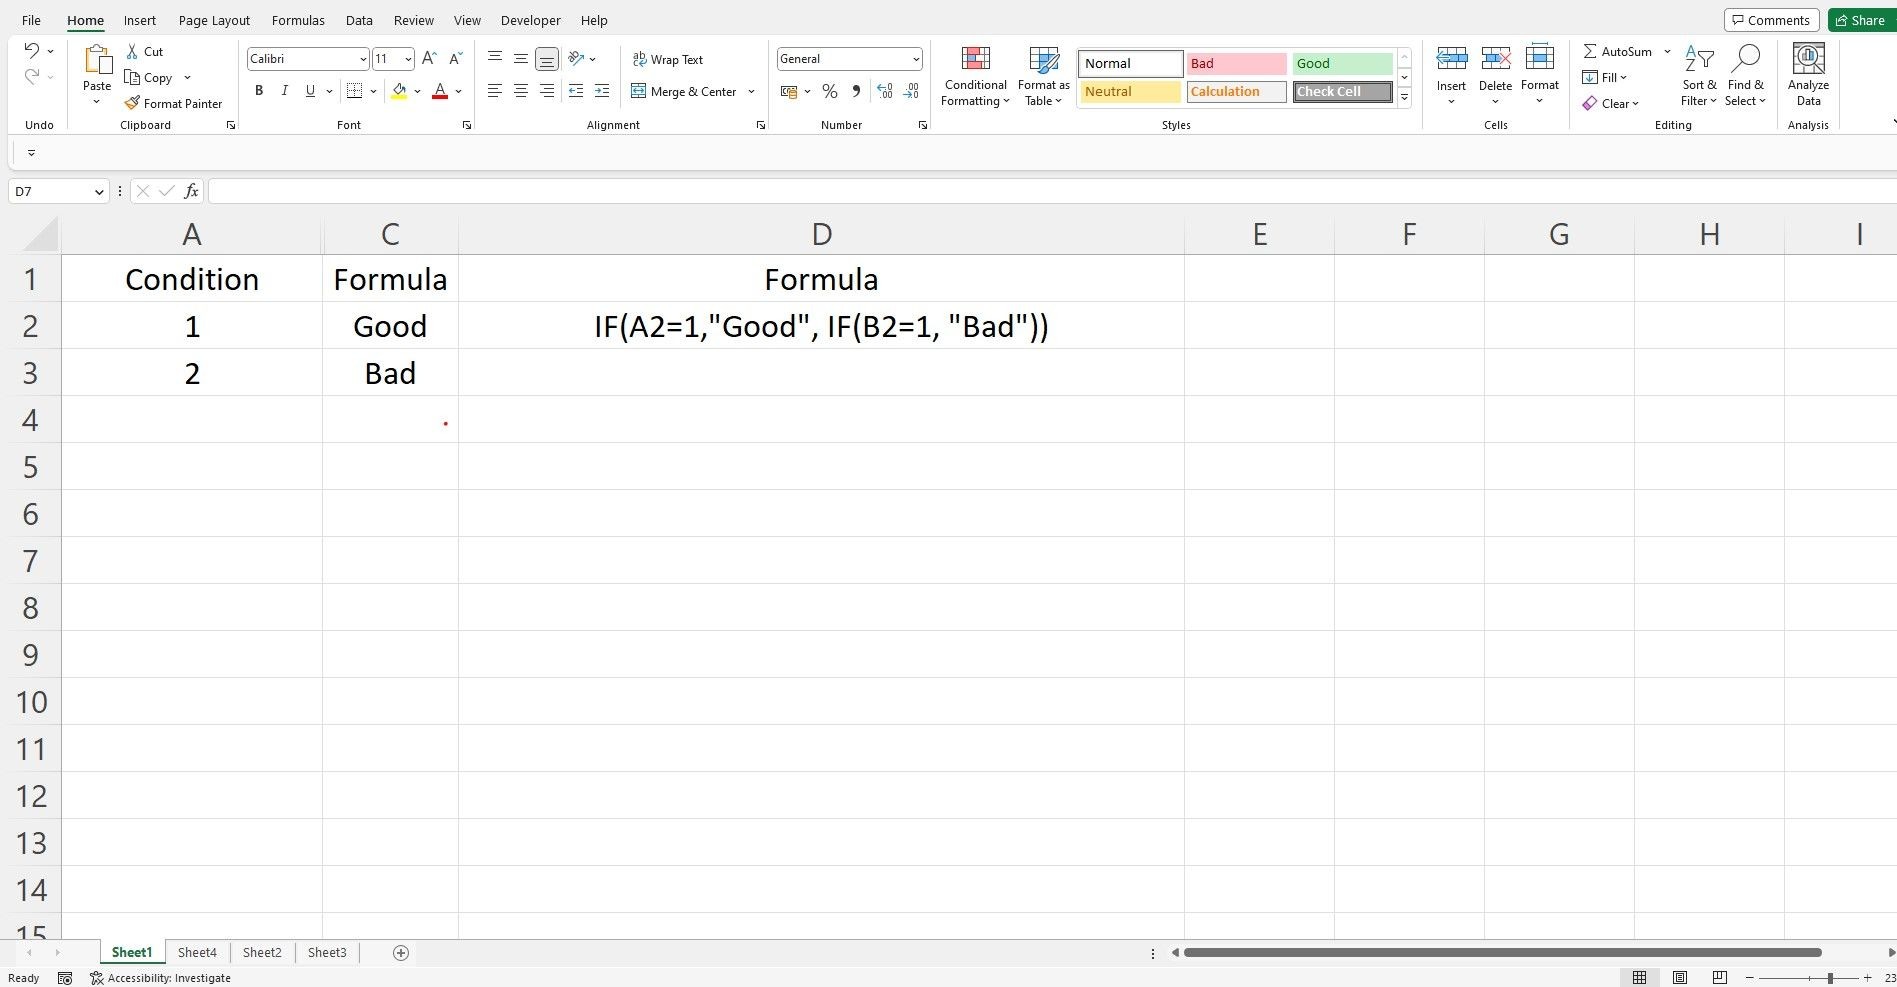Open the Copy dropdown arrow
1897x987 pixels.
point(187,78)
